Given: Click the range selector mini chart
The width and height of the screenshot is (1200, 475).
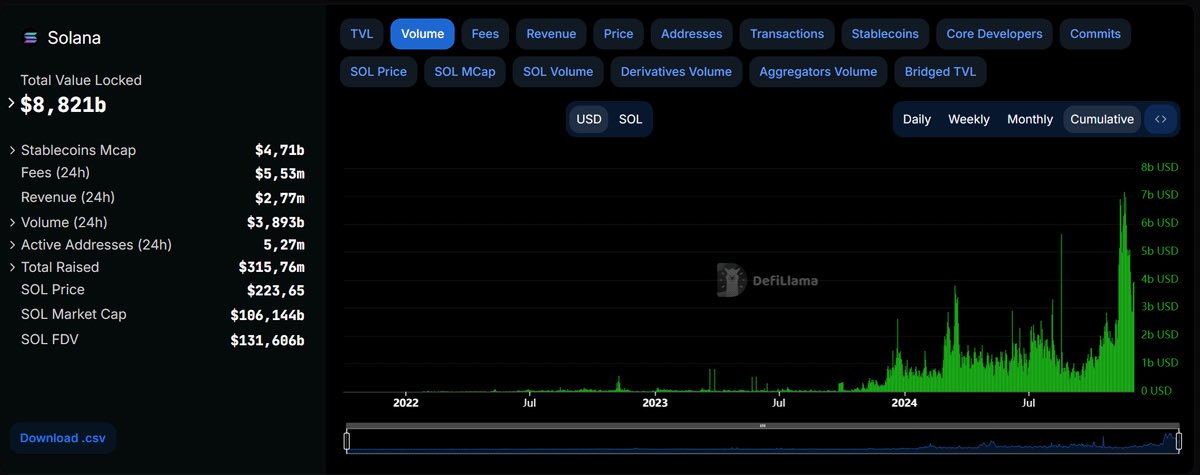Looking at the screenshot, I should click(762, 441).
